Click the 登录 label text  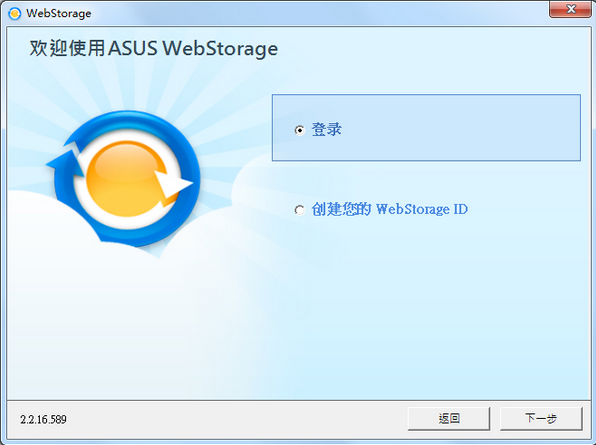click(x=327, y=129)
